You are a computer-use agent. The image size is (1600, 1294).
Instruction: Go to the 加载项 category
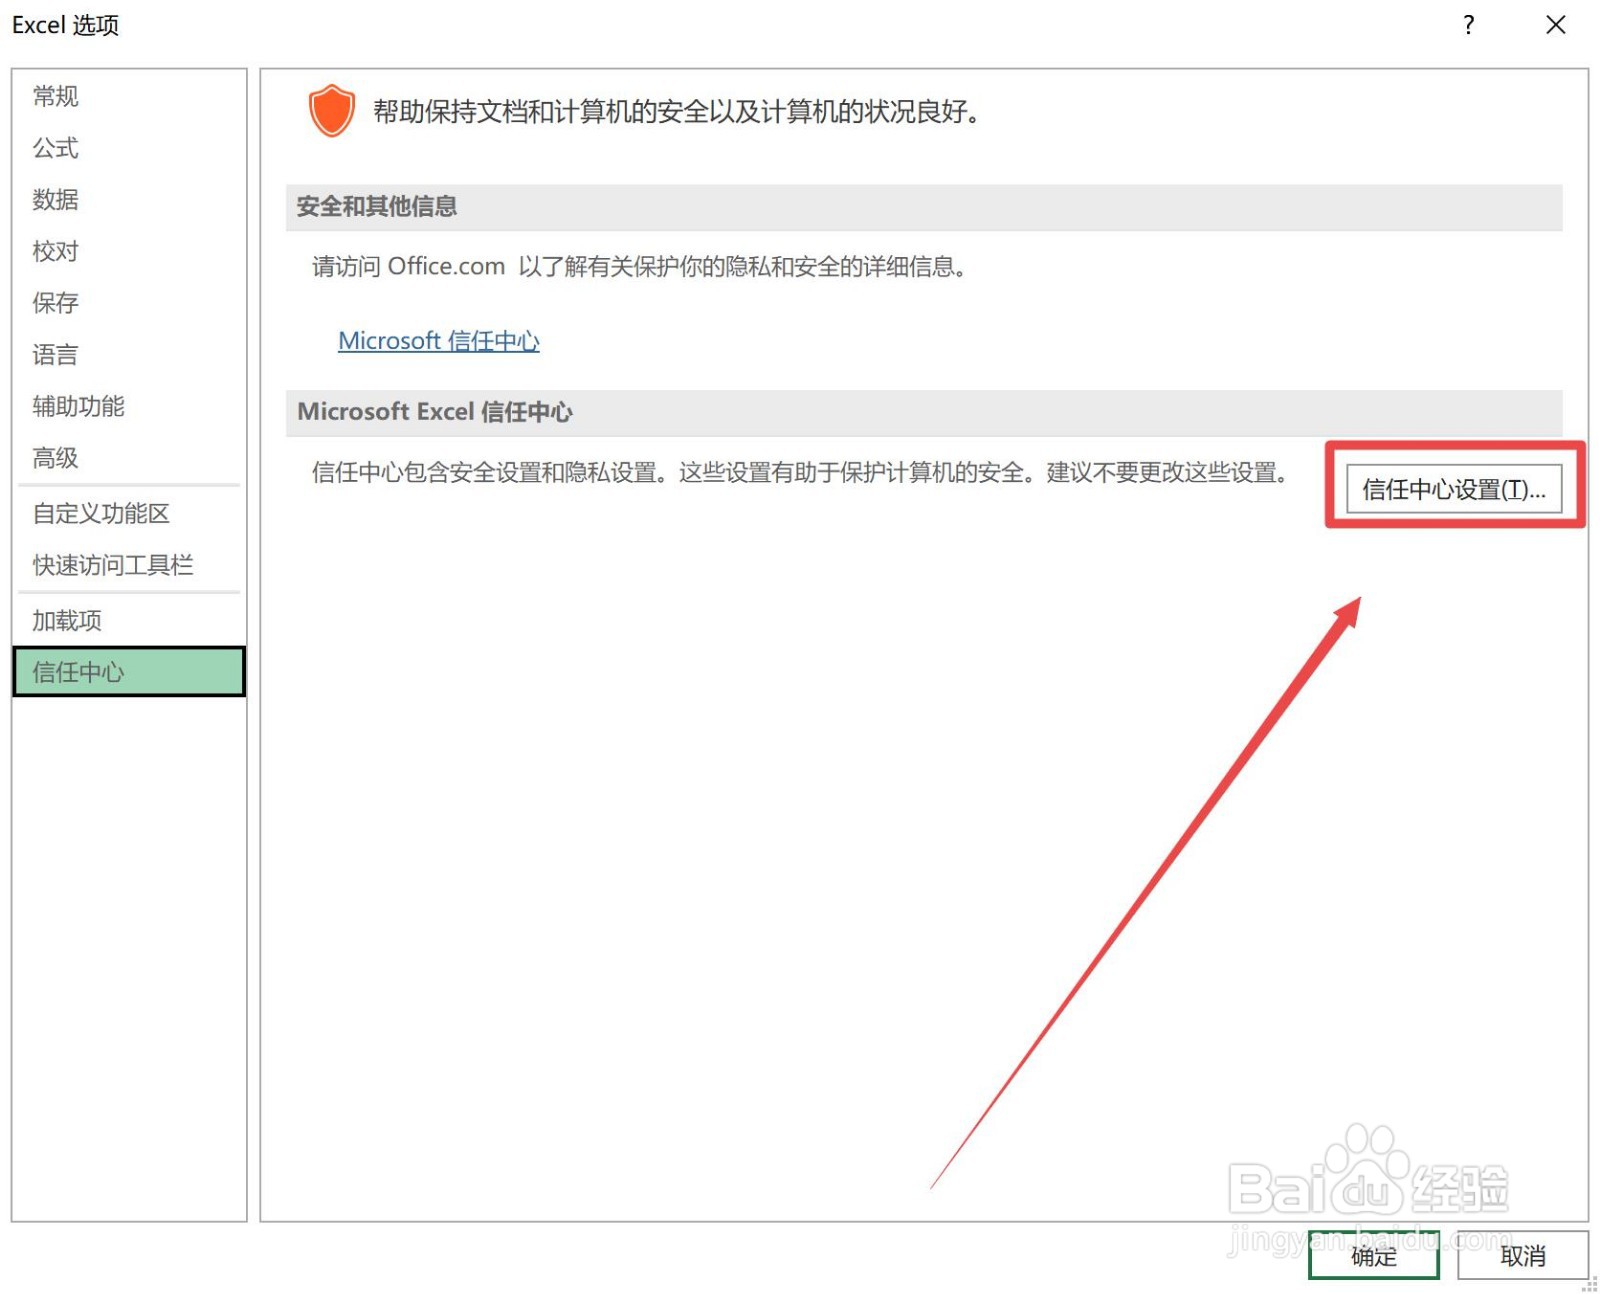click(128, 620)
